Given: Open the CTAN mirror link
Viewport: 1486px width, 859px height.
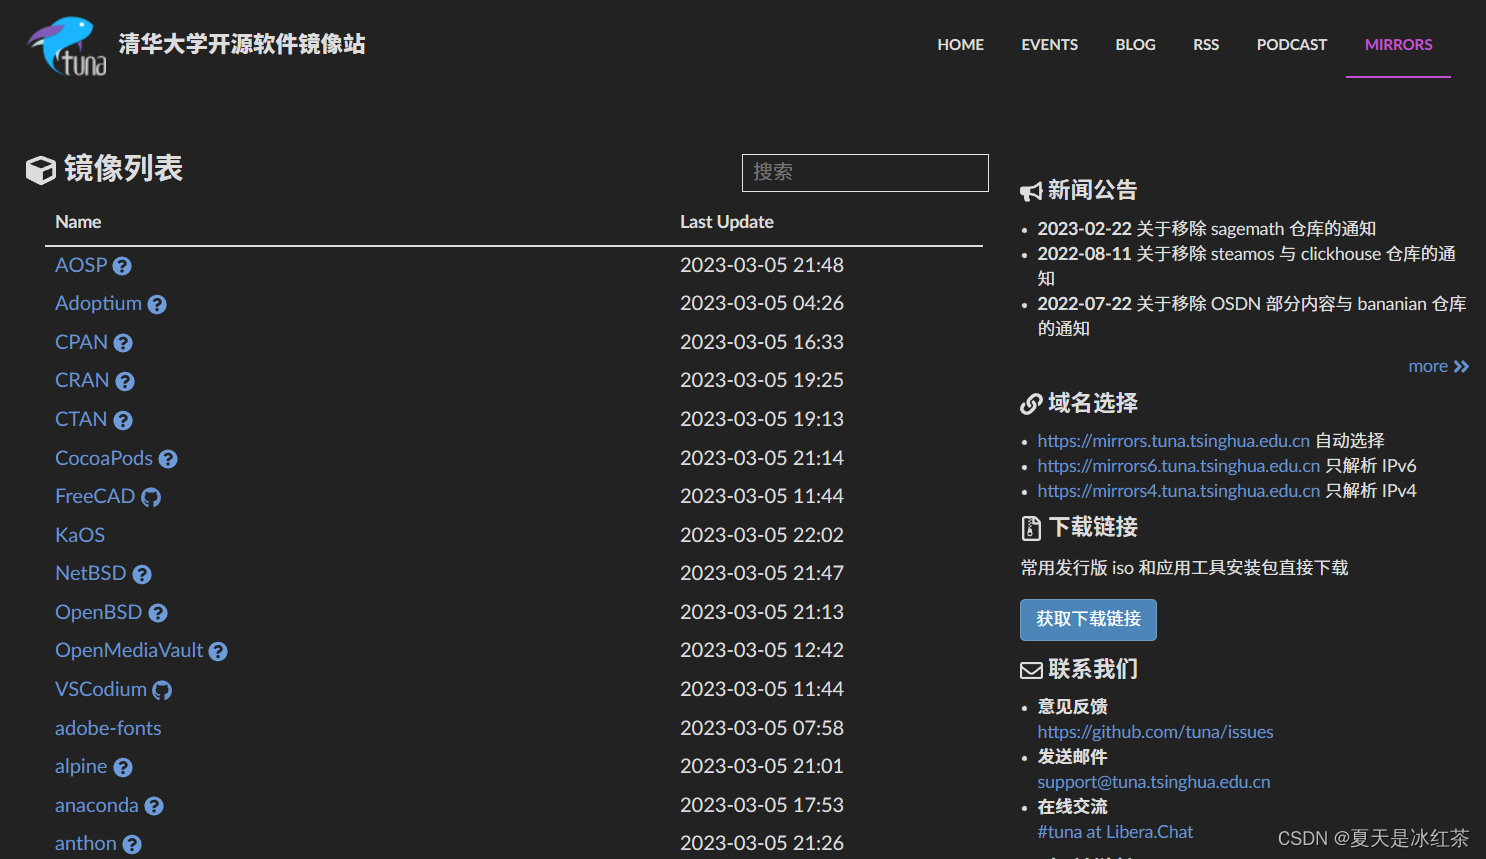Looking at the screenshot, I should [x=81, y=419].
